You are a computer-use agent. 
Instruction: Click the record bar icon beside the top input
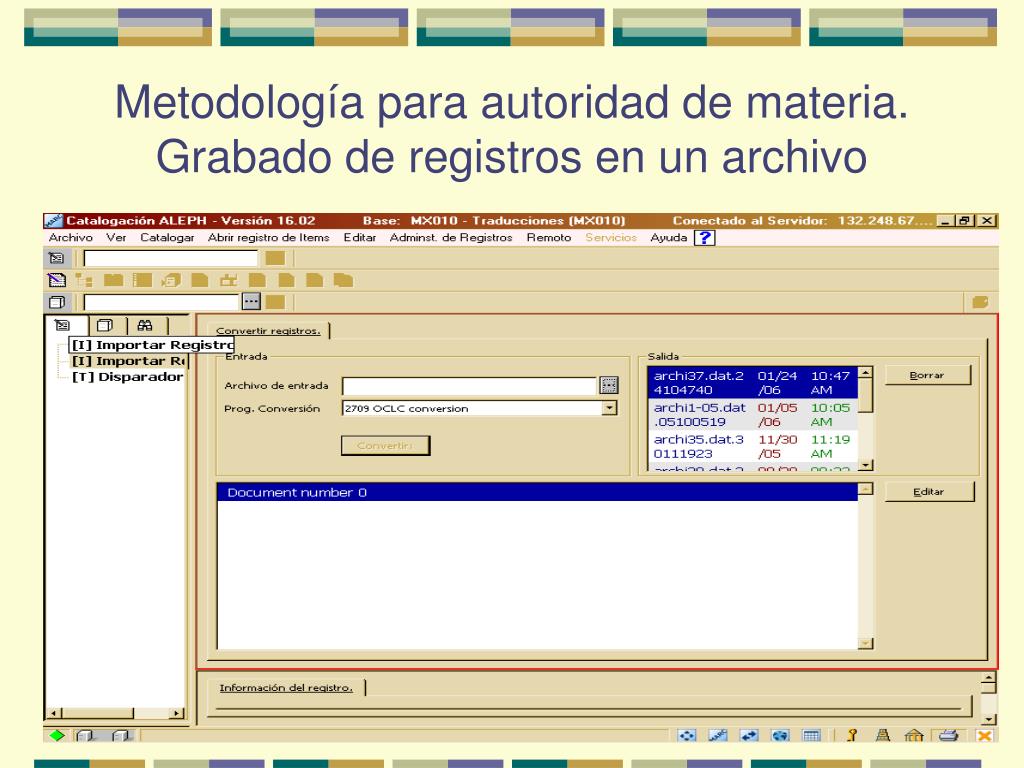pyautogui.click(x=57, y=258)
